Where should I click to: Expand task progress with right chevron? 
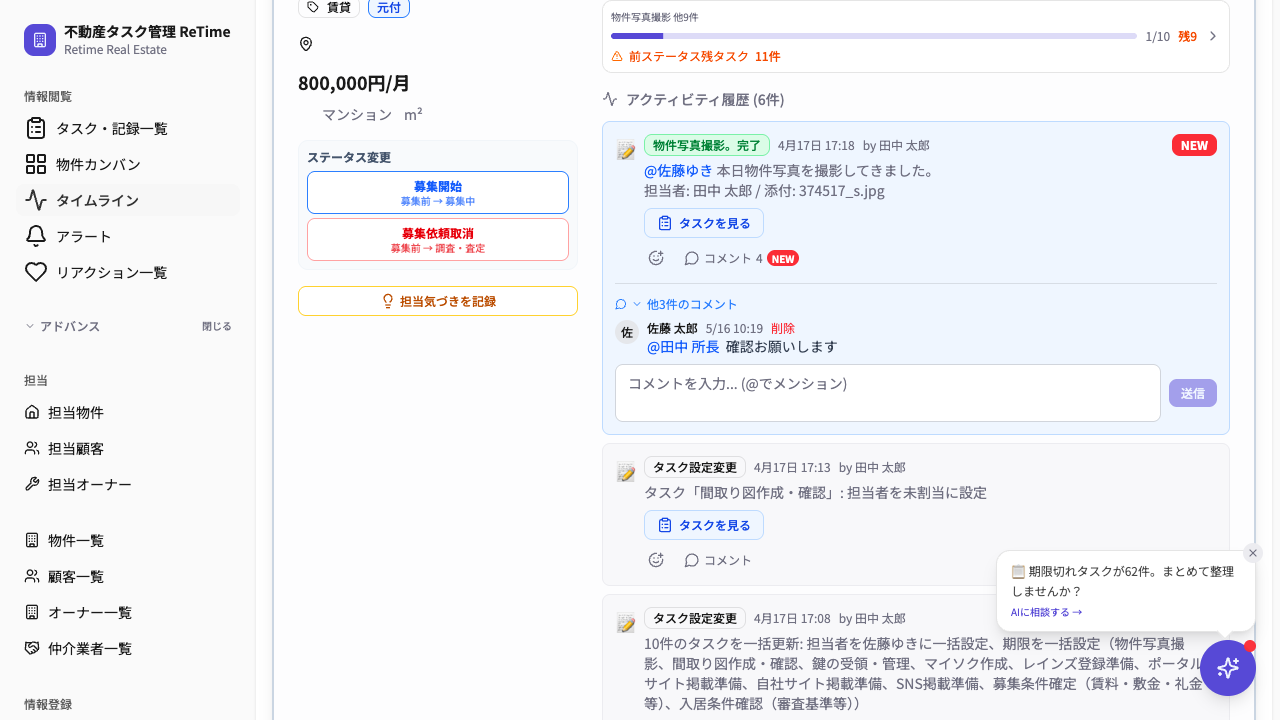point(1213,36)
